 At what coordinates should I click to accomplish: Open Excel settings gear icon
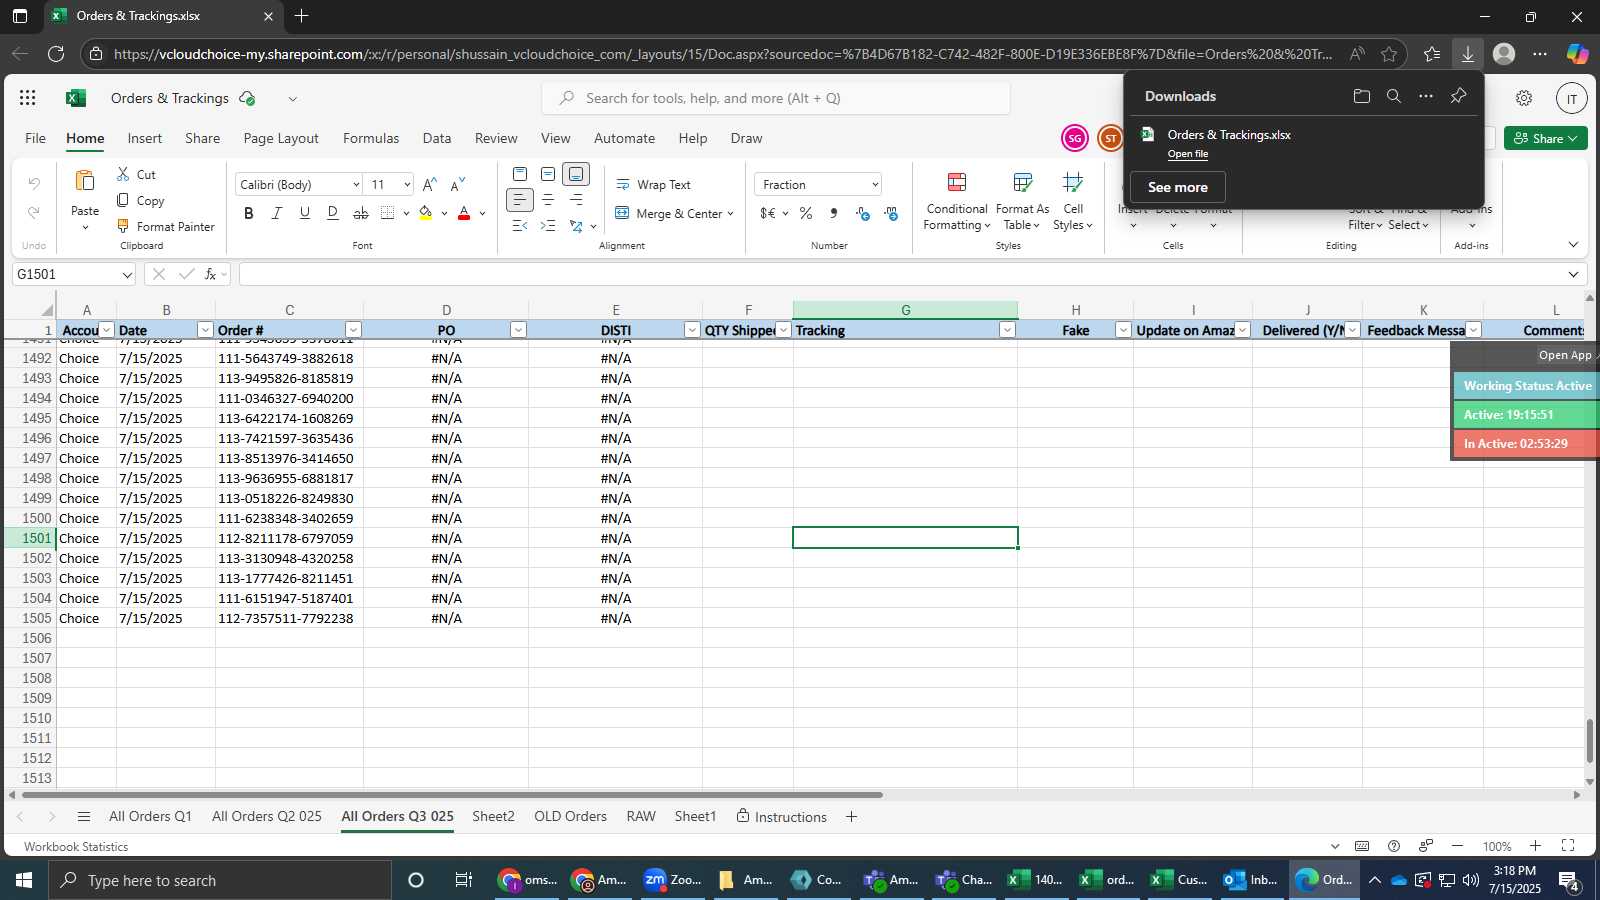click(x=1524, y=98)
